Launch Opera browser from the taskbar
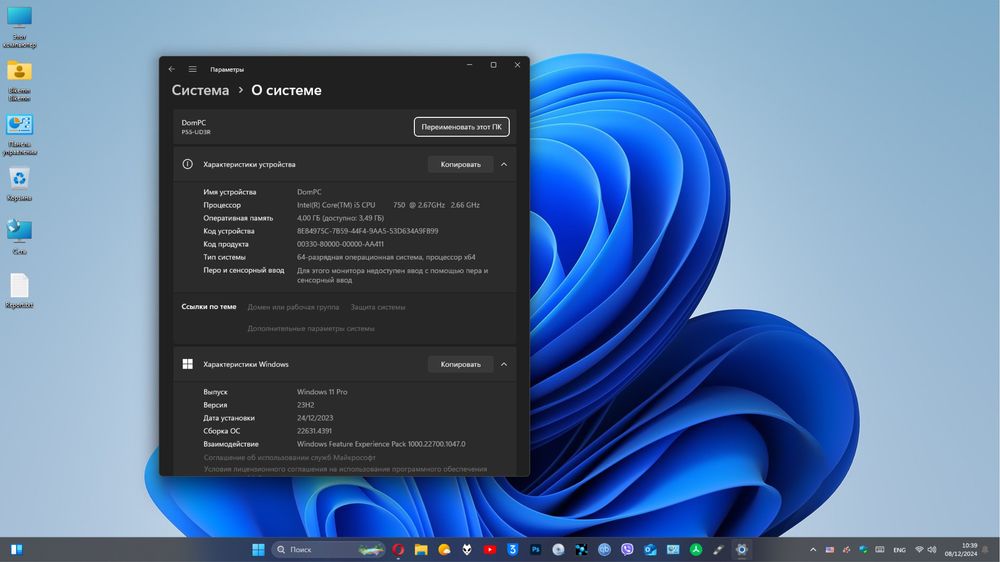 (x=398, y=549)
